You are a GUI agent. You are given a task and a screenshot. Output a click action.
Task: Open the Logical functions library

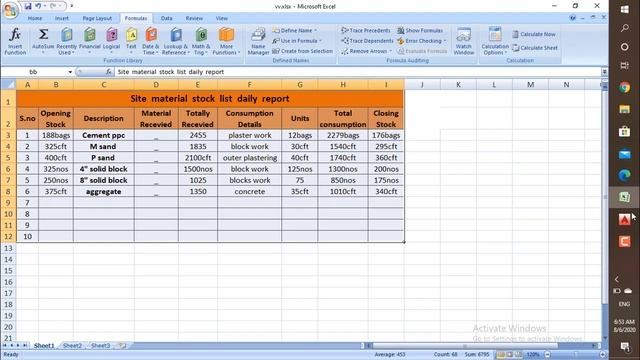(111, 41)
